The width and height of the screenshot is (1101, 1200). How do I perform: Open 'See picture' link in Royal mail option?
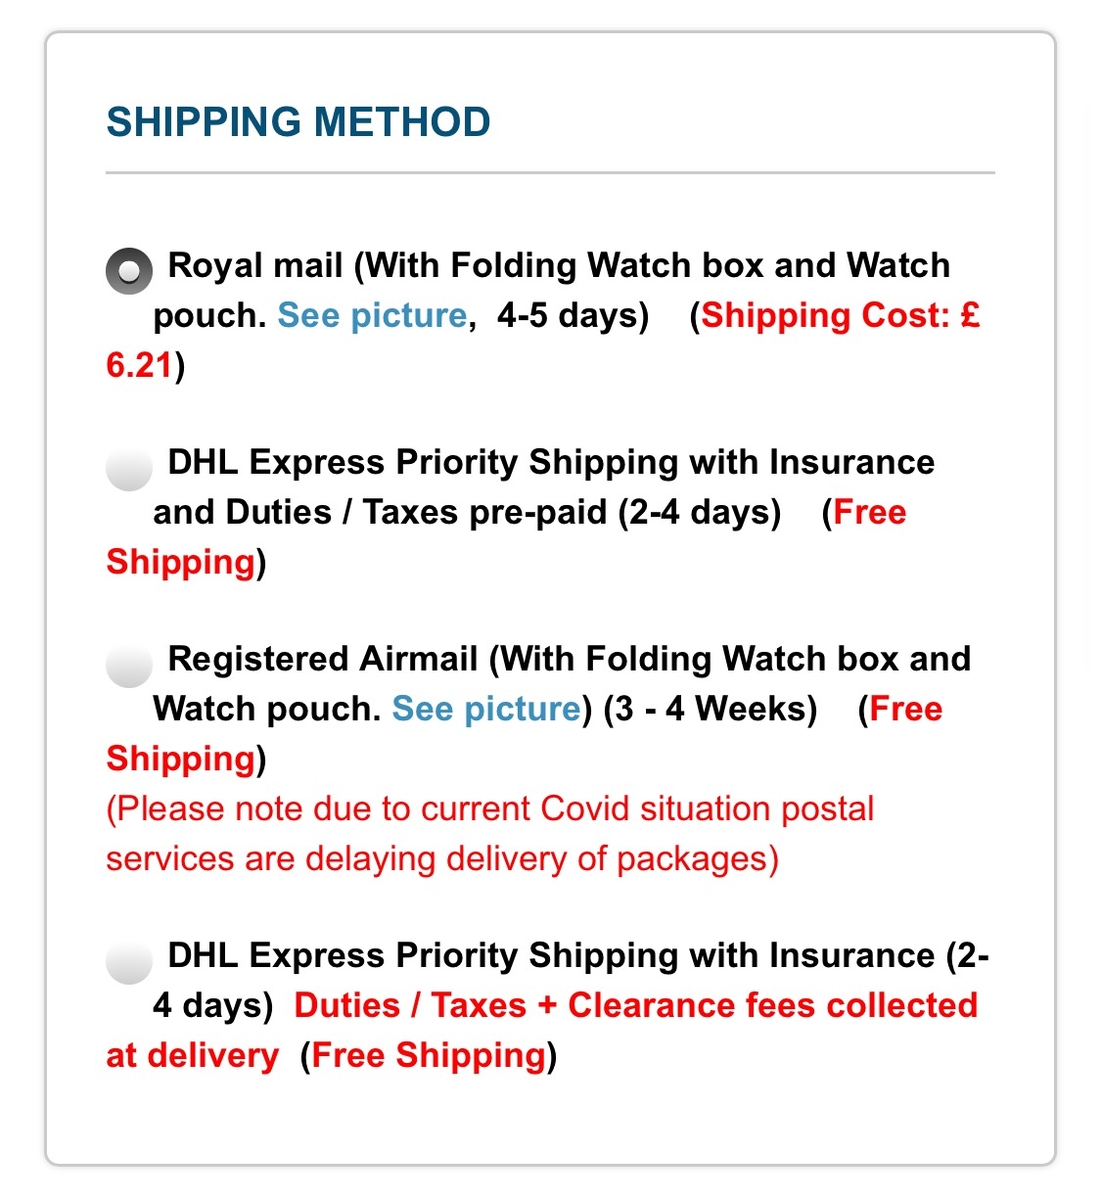tap(372, 315)
